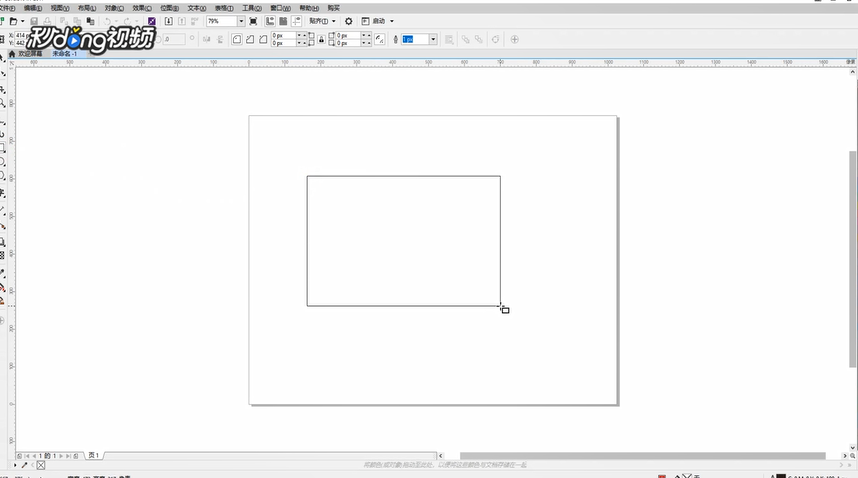Click the Save icon in the toolbar
This screenshot has height=478, width=858.
pyautogui.click(x=34, y=21)
